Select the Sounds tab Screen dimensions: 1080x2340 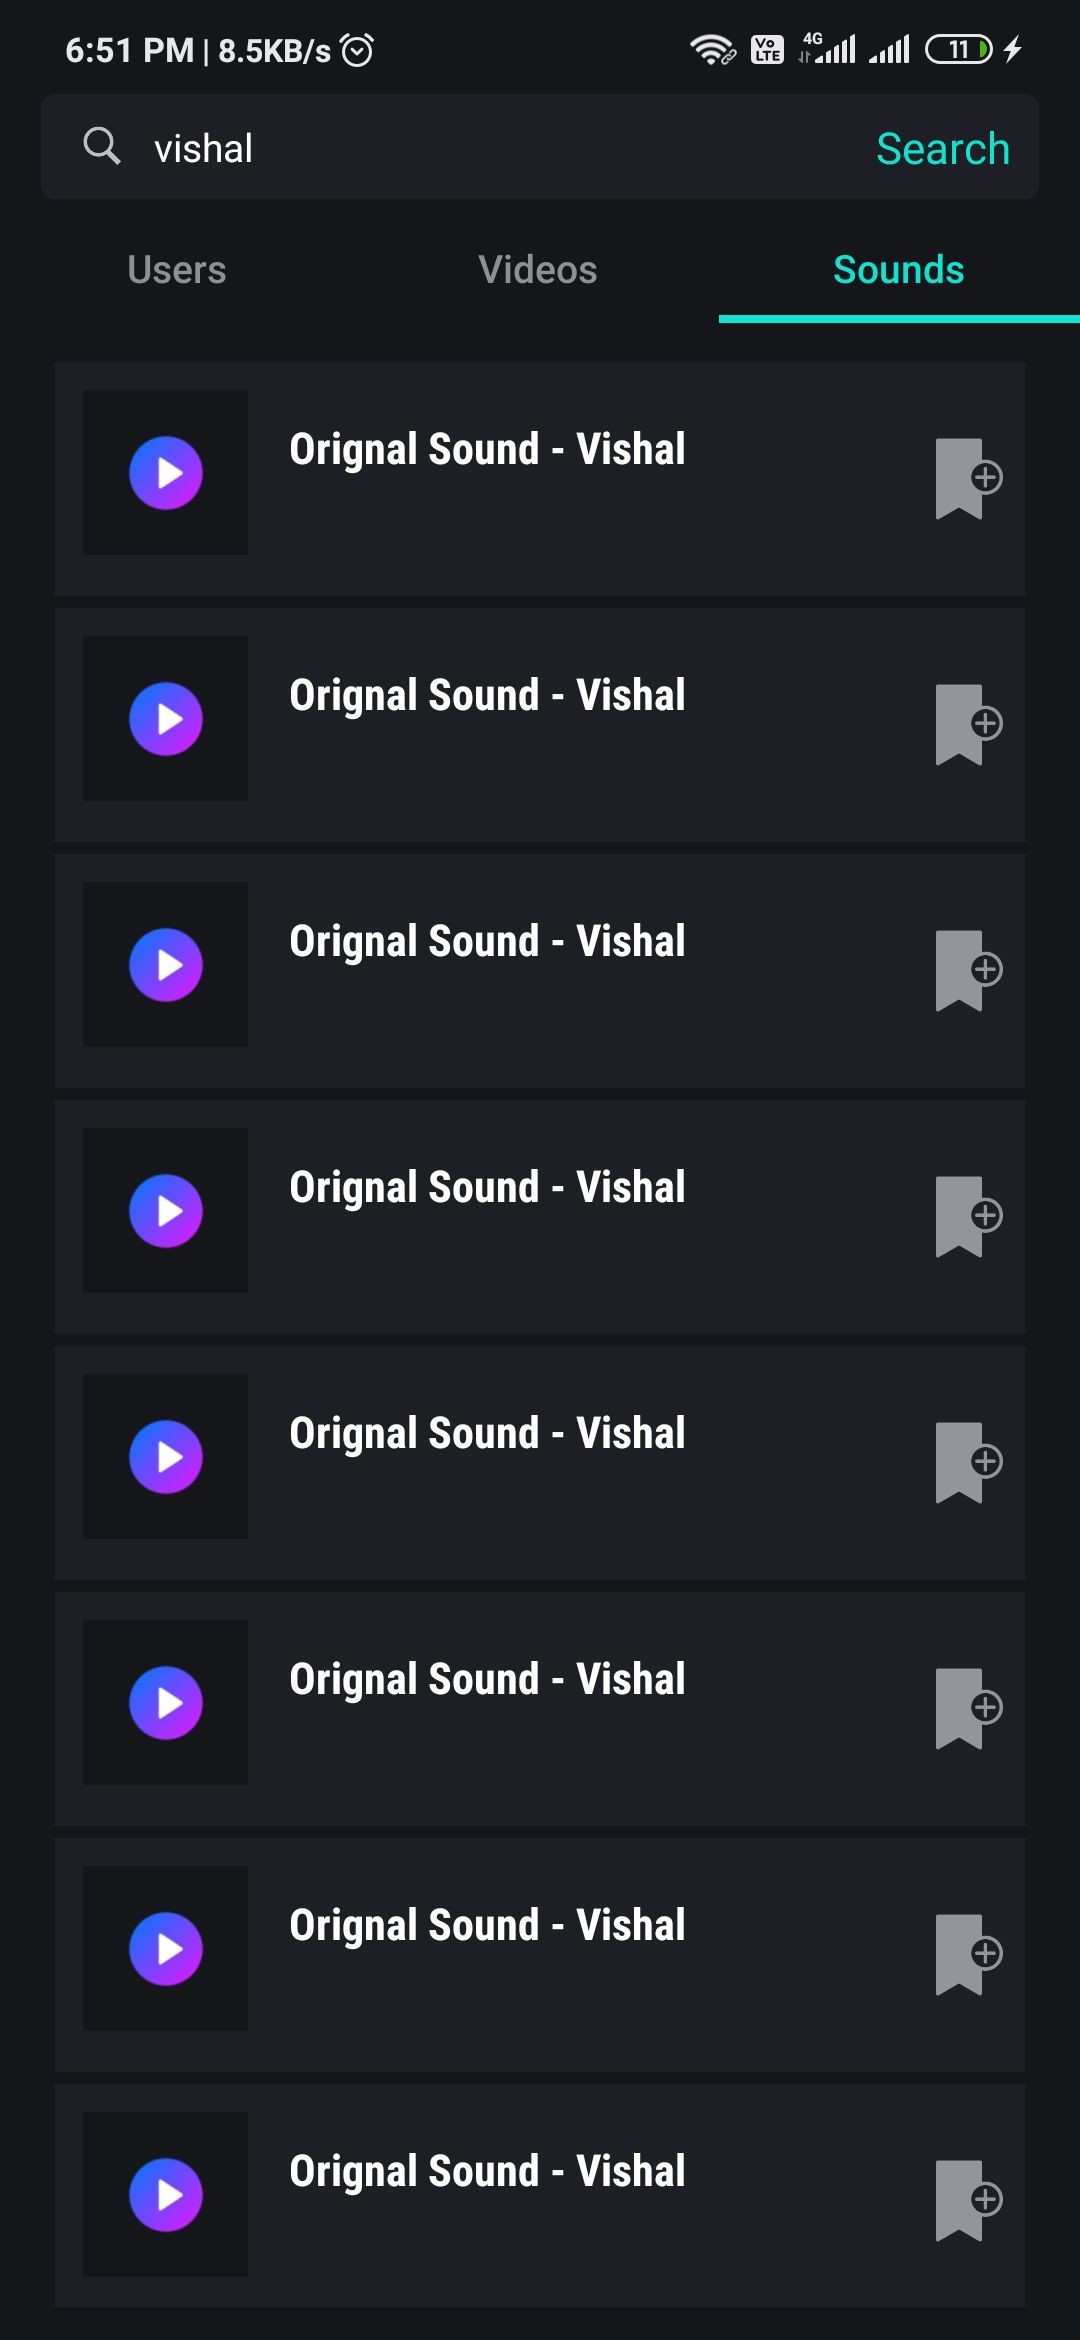point(899,270)
